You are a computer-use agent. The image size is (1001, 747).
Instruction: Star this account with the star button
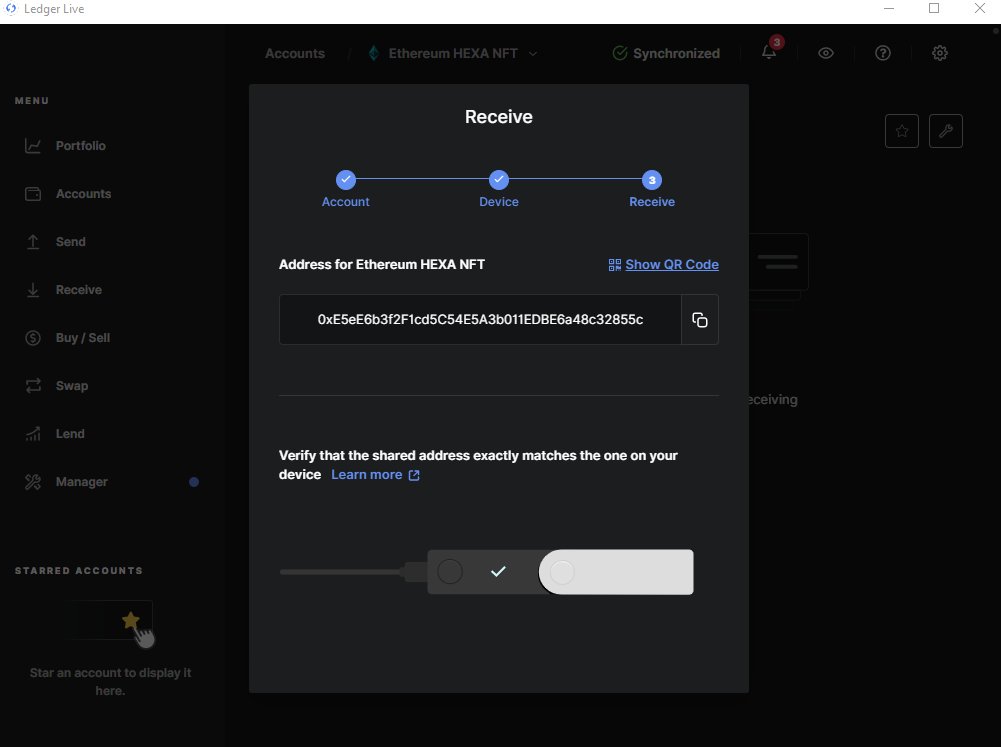(901, 131)
